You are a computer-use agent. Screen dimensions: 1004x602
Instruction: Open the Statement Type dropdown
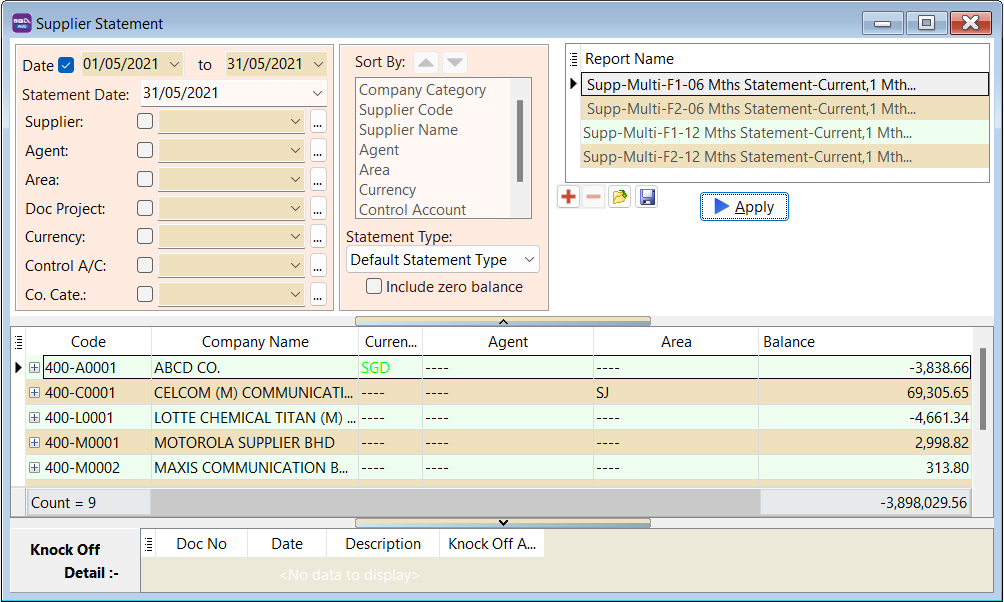(529, 260)
